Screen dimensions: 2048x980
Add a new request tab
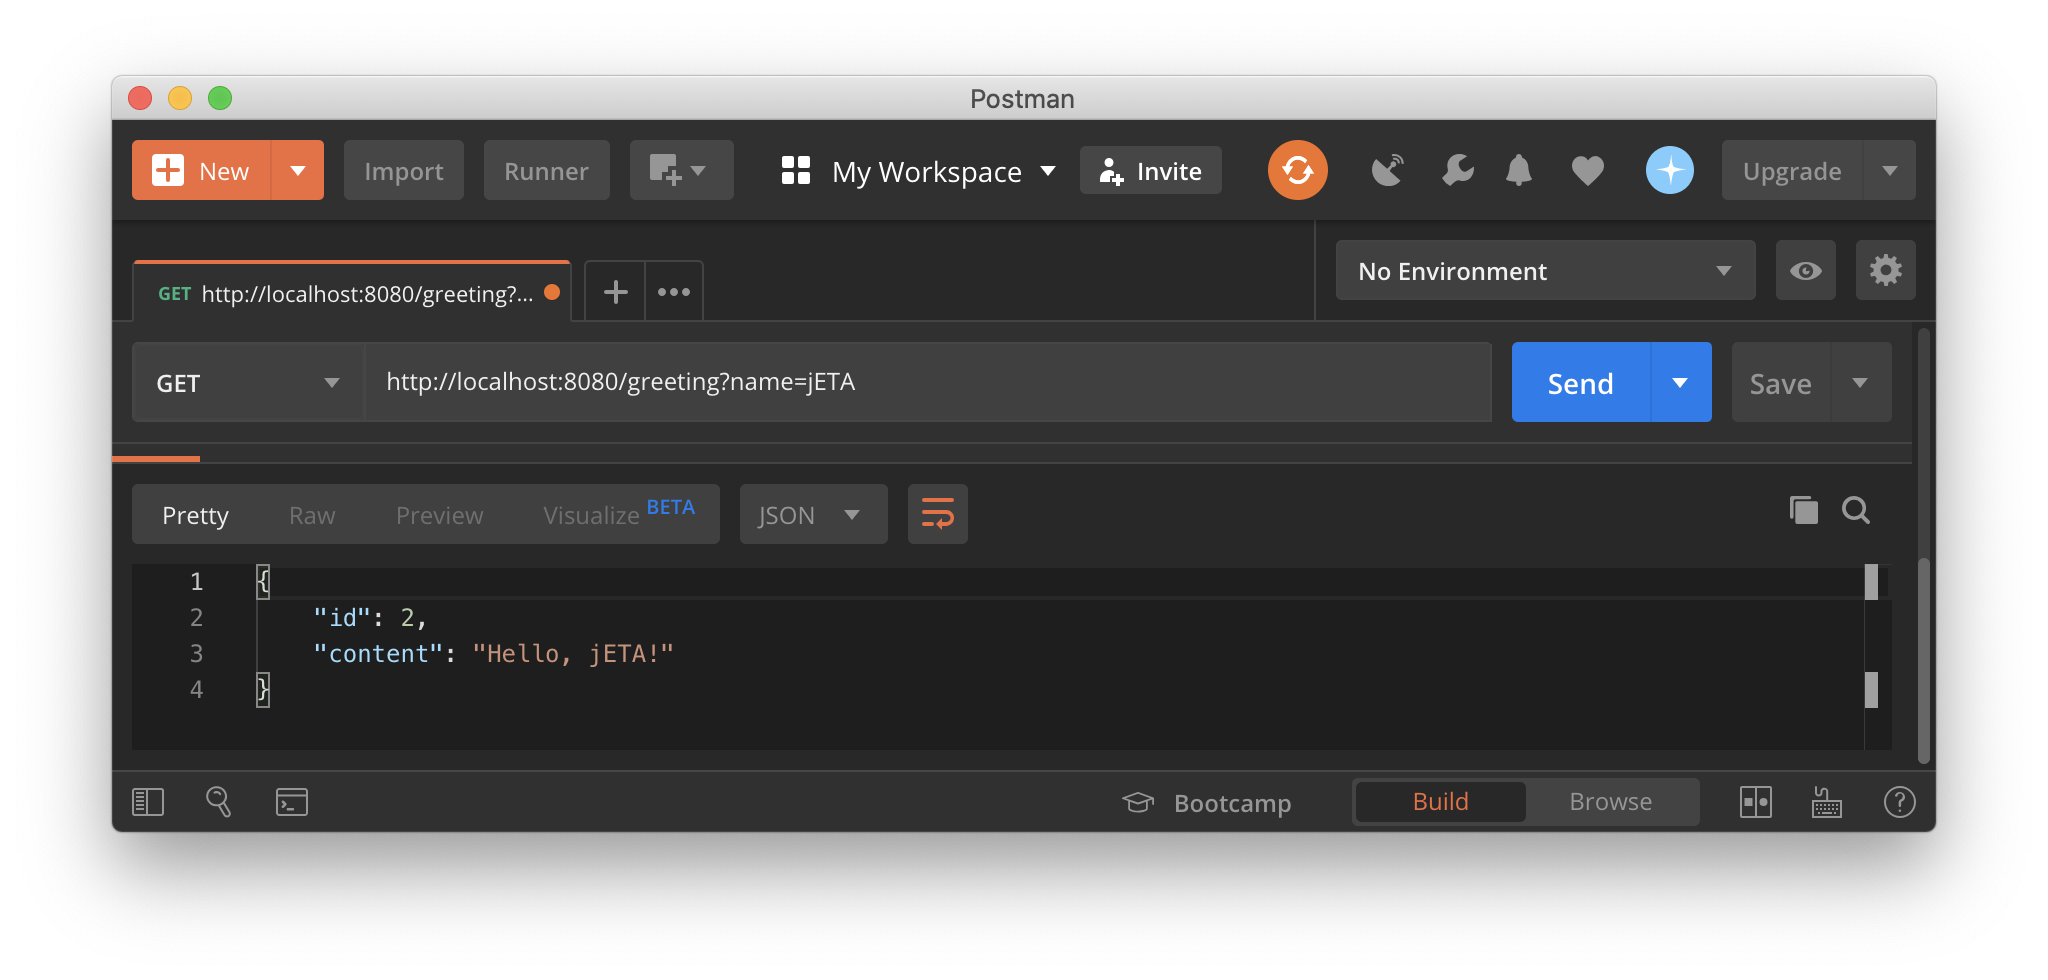coord(615,292)
